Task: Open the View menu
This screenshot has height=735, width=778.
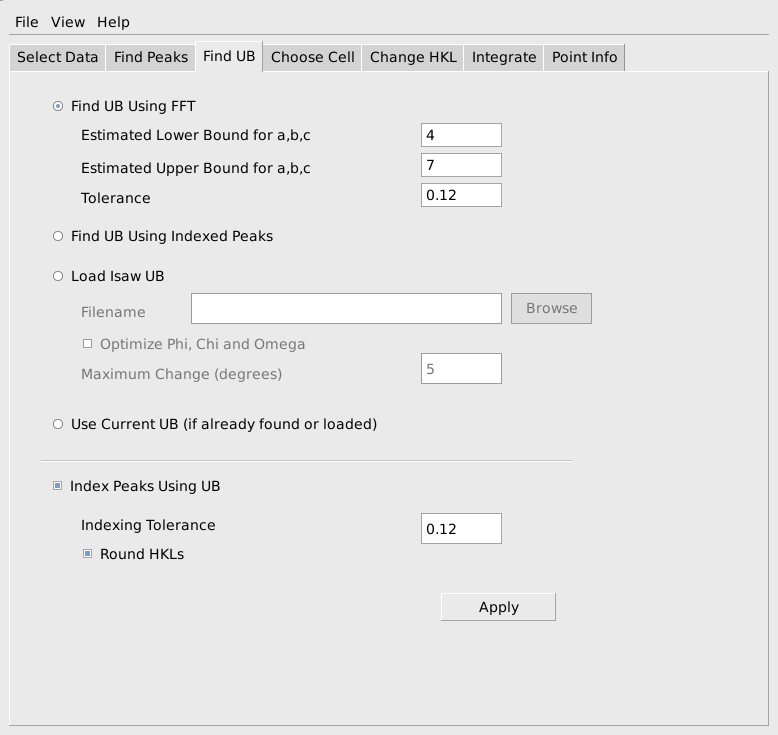Action: coord(68,22)
